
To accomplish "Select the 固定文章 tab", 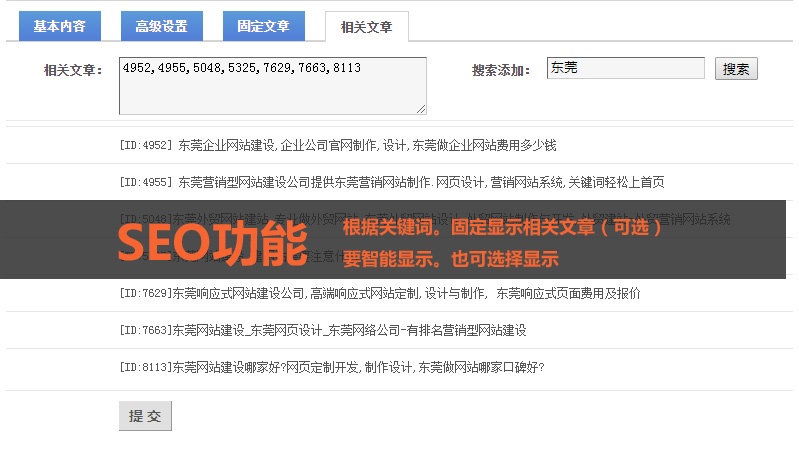I will [x=263, y=26].
